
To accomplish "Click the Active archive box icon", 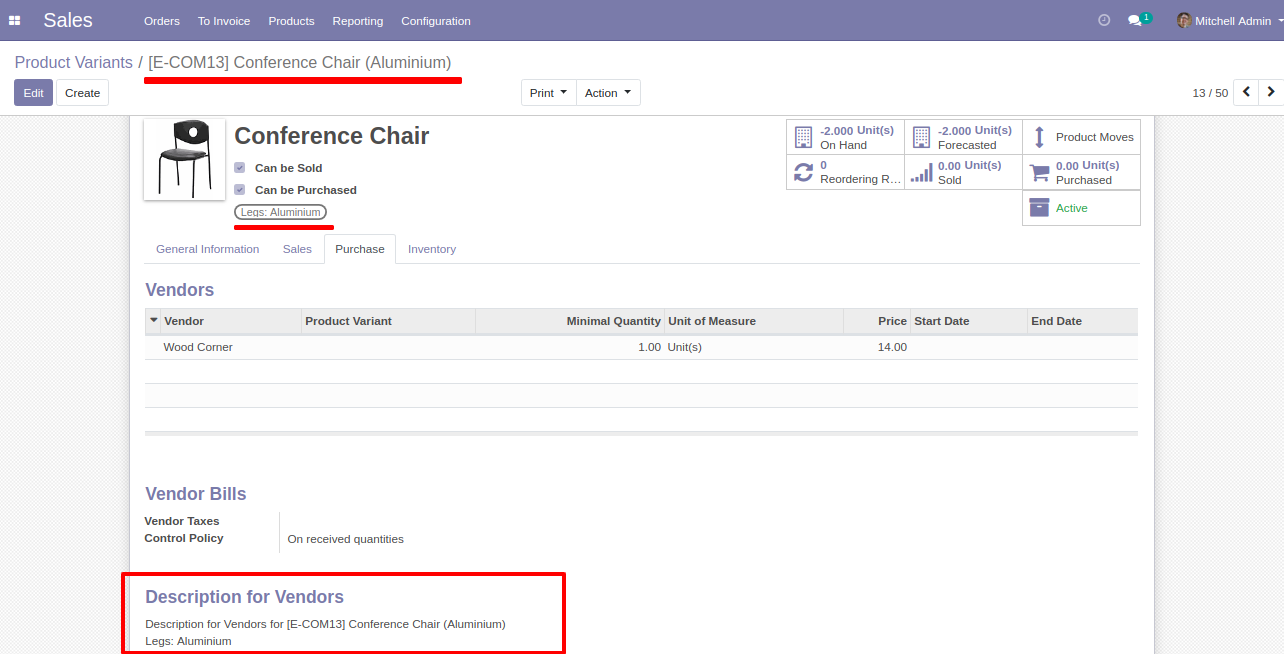I will click(x=1039, y=207).
